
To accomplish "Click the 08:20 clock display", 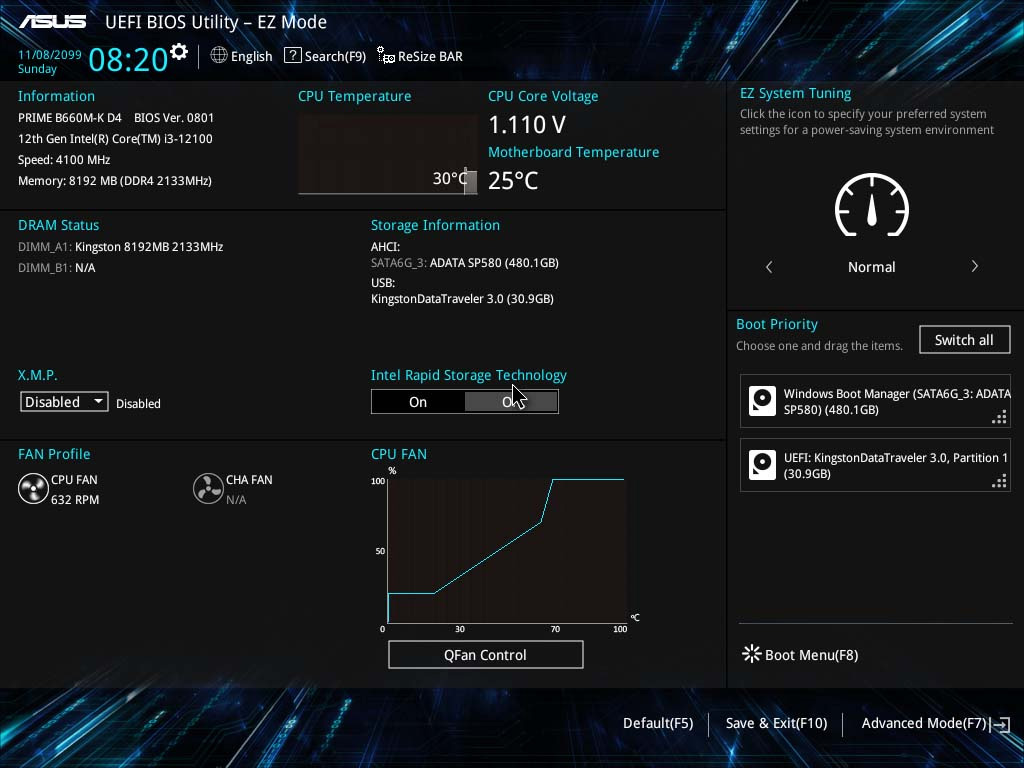I will pyautogui.click(x=128, y=59).
